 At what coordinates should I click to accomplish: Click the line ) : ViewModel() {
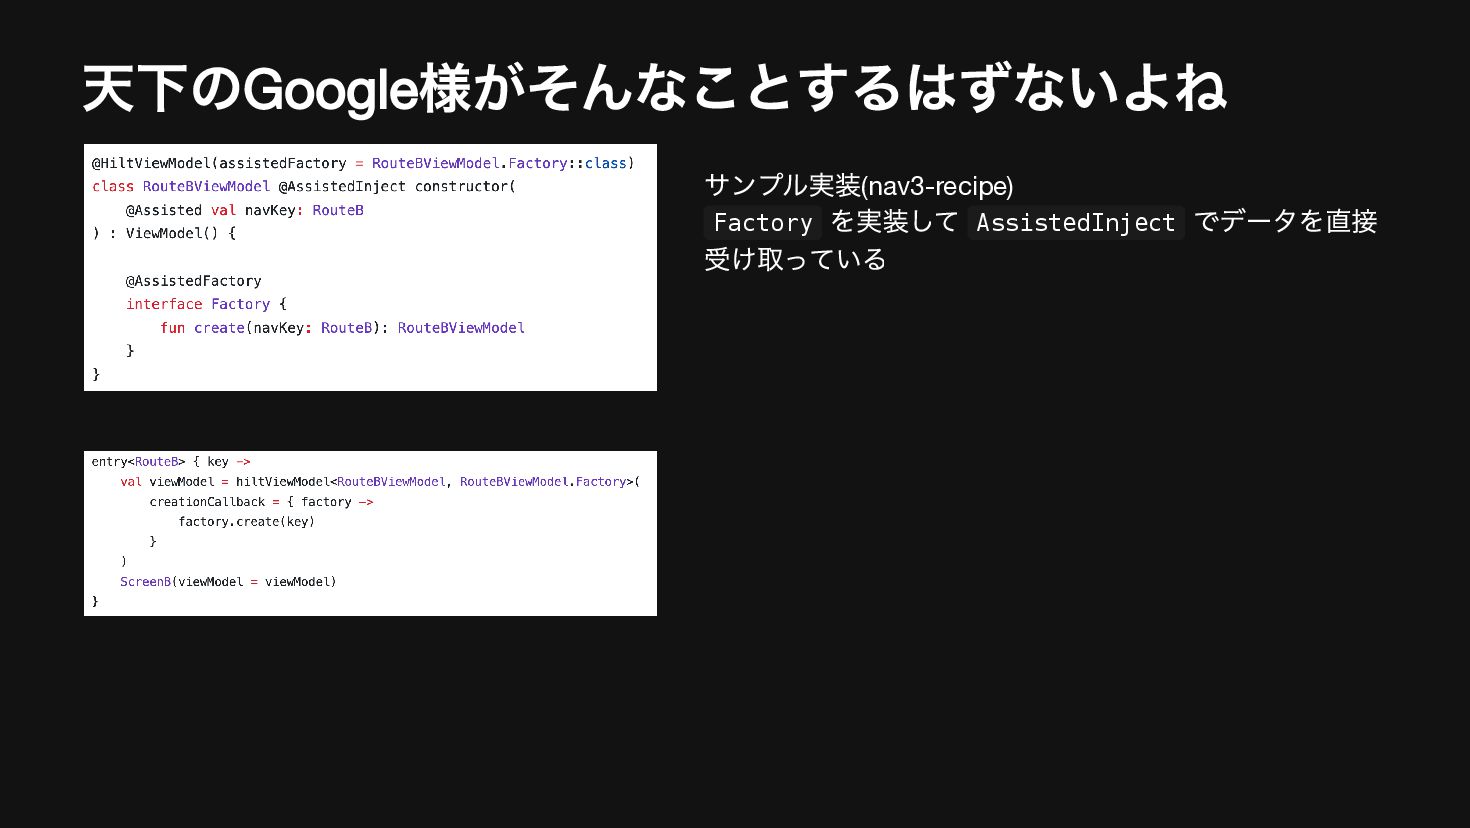coord(164,233)
